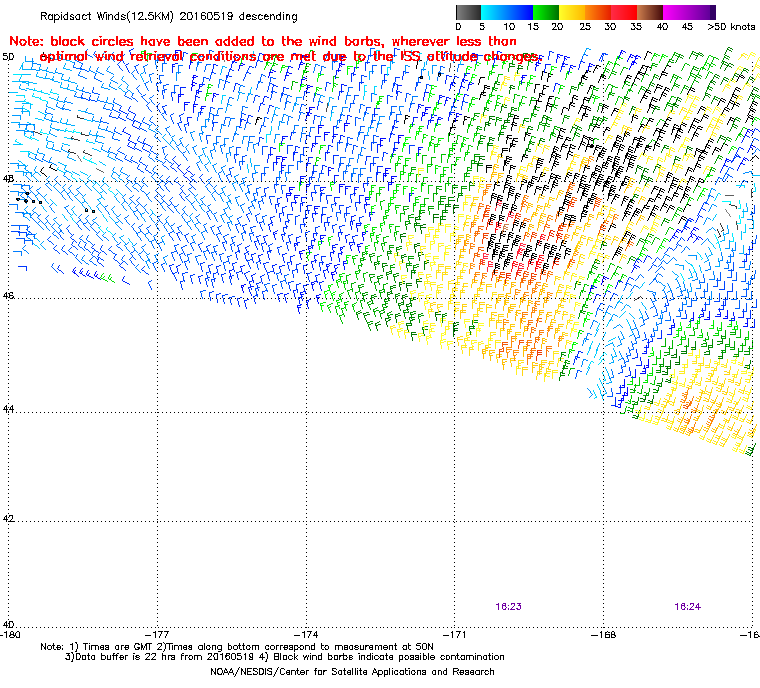Viewport: 760px width, 688px height.
Task: Click the longitude label '-177'
Action: (158, 635)
